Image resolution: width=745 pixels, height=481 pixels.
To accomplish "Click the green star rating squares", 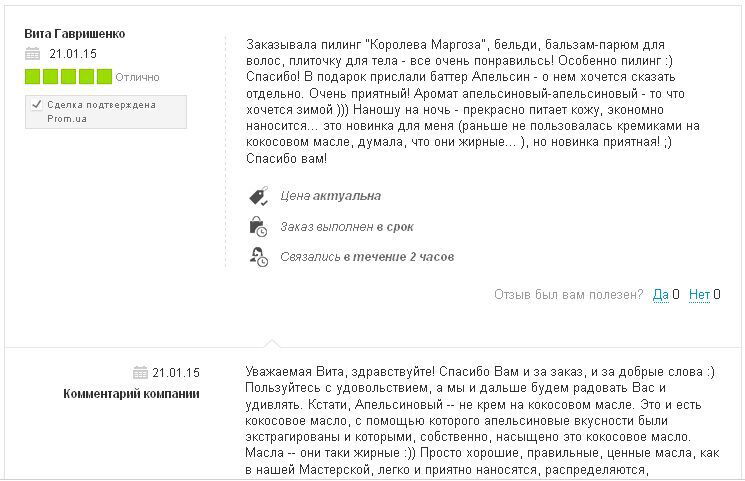I will (x=68, y=77).
